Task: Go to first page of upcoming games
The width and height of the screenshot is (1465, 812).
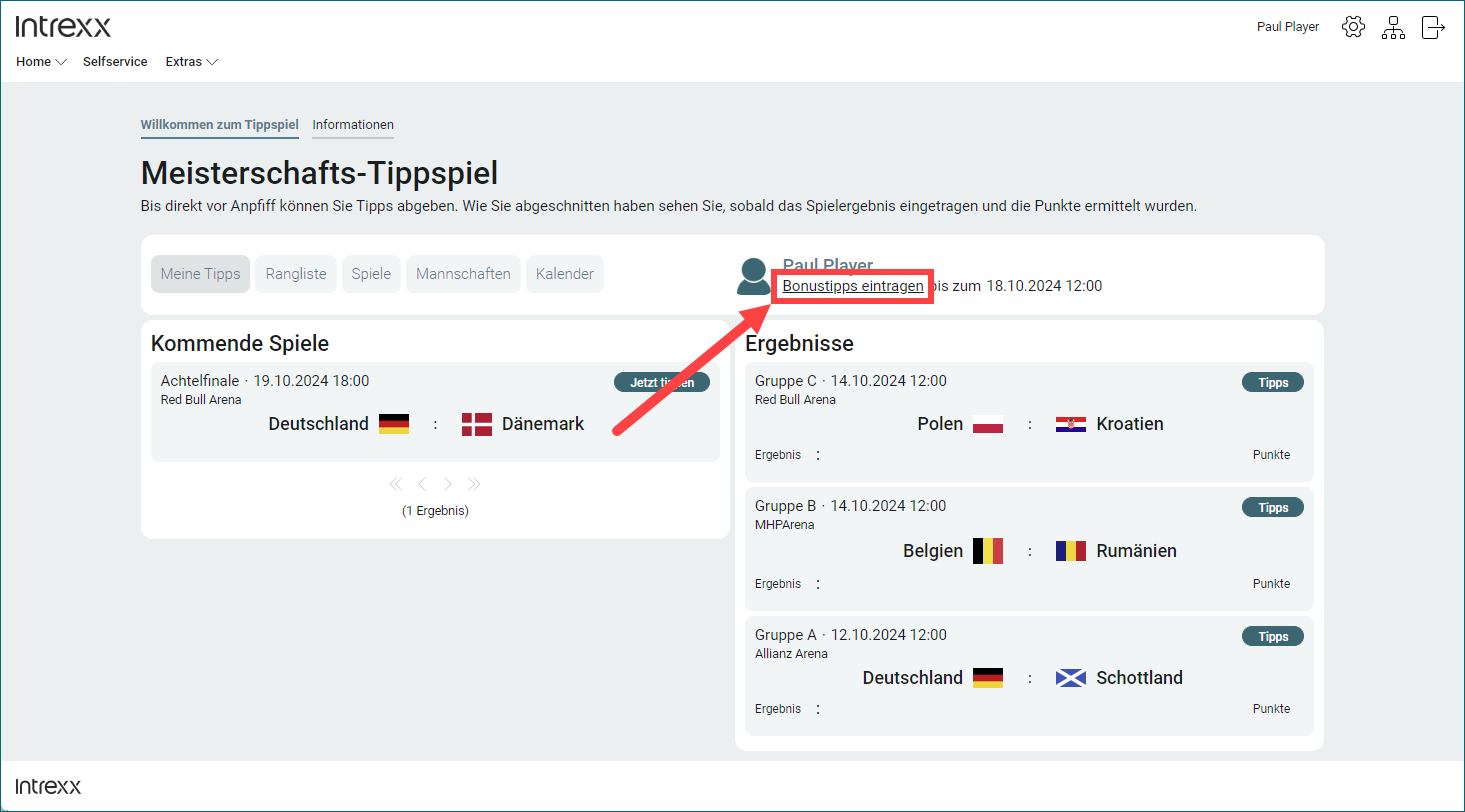Action: (x=396, y=484)
